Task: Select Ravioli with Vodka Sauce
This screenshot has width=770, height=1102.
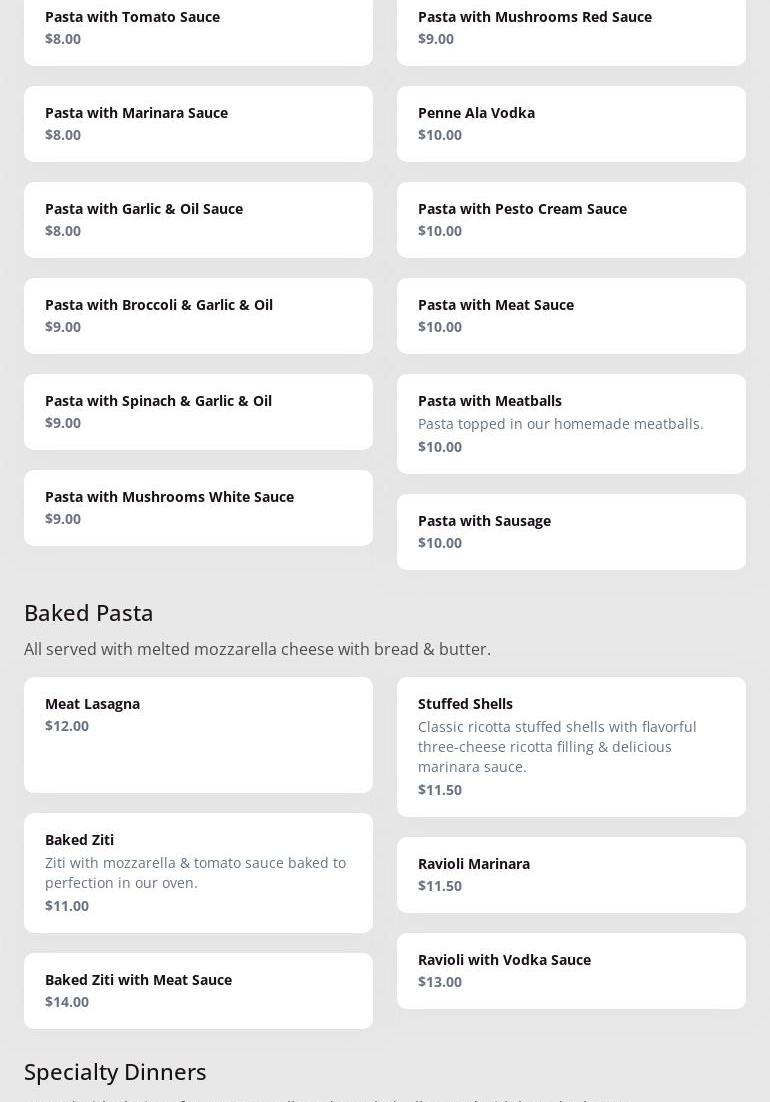Action: [x=571, y=971]
